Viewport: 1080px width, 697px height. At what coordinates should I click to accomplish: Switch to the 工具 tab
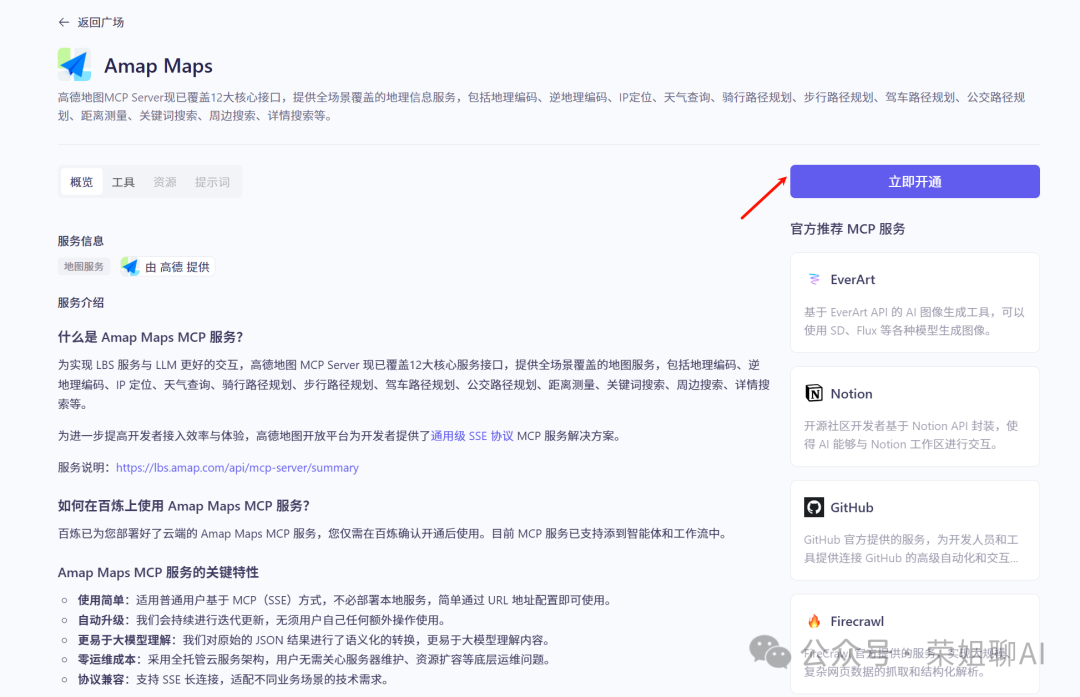tap(123, 181)
